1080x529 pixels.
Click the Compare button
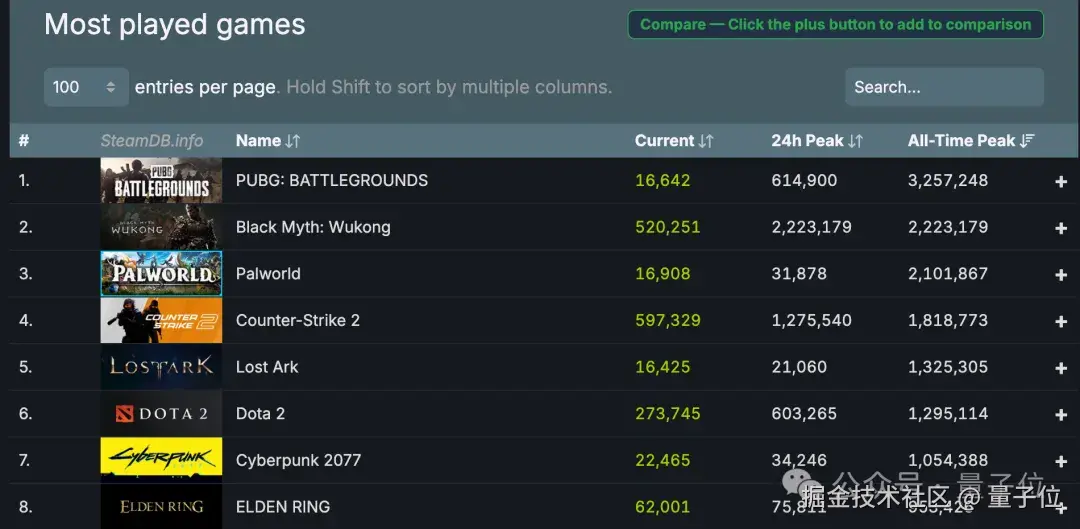click(835, 24)
